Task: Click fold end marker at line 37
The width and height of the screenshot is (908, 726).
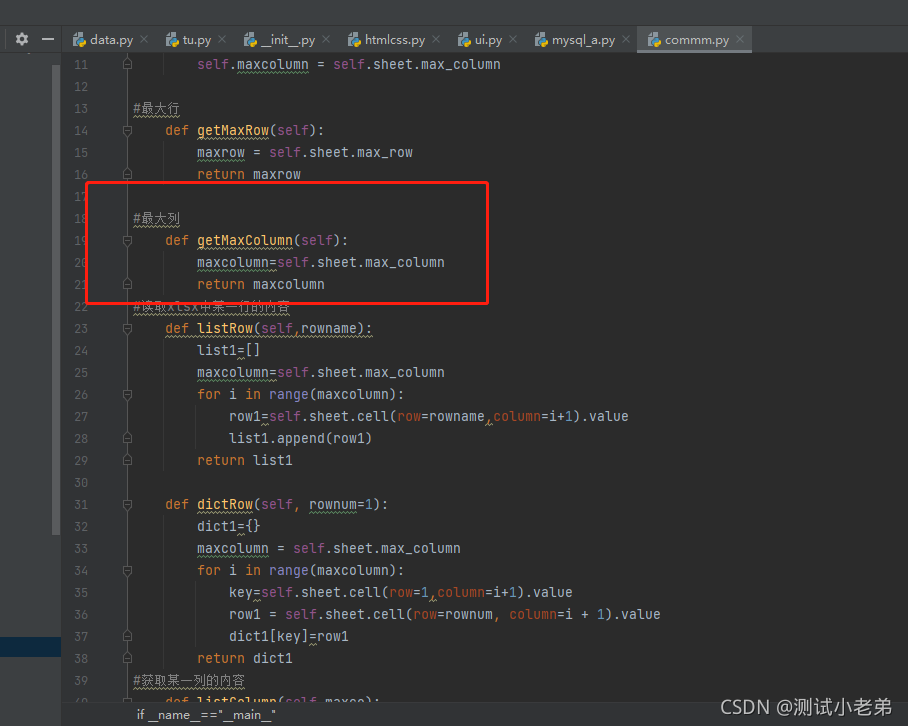Action: tap(127, 636)
